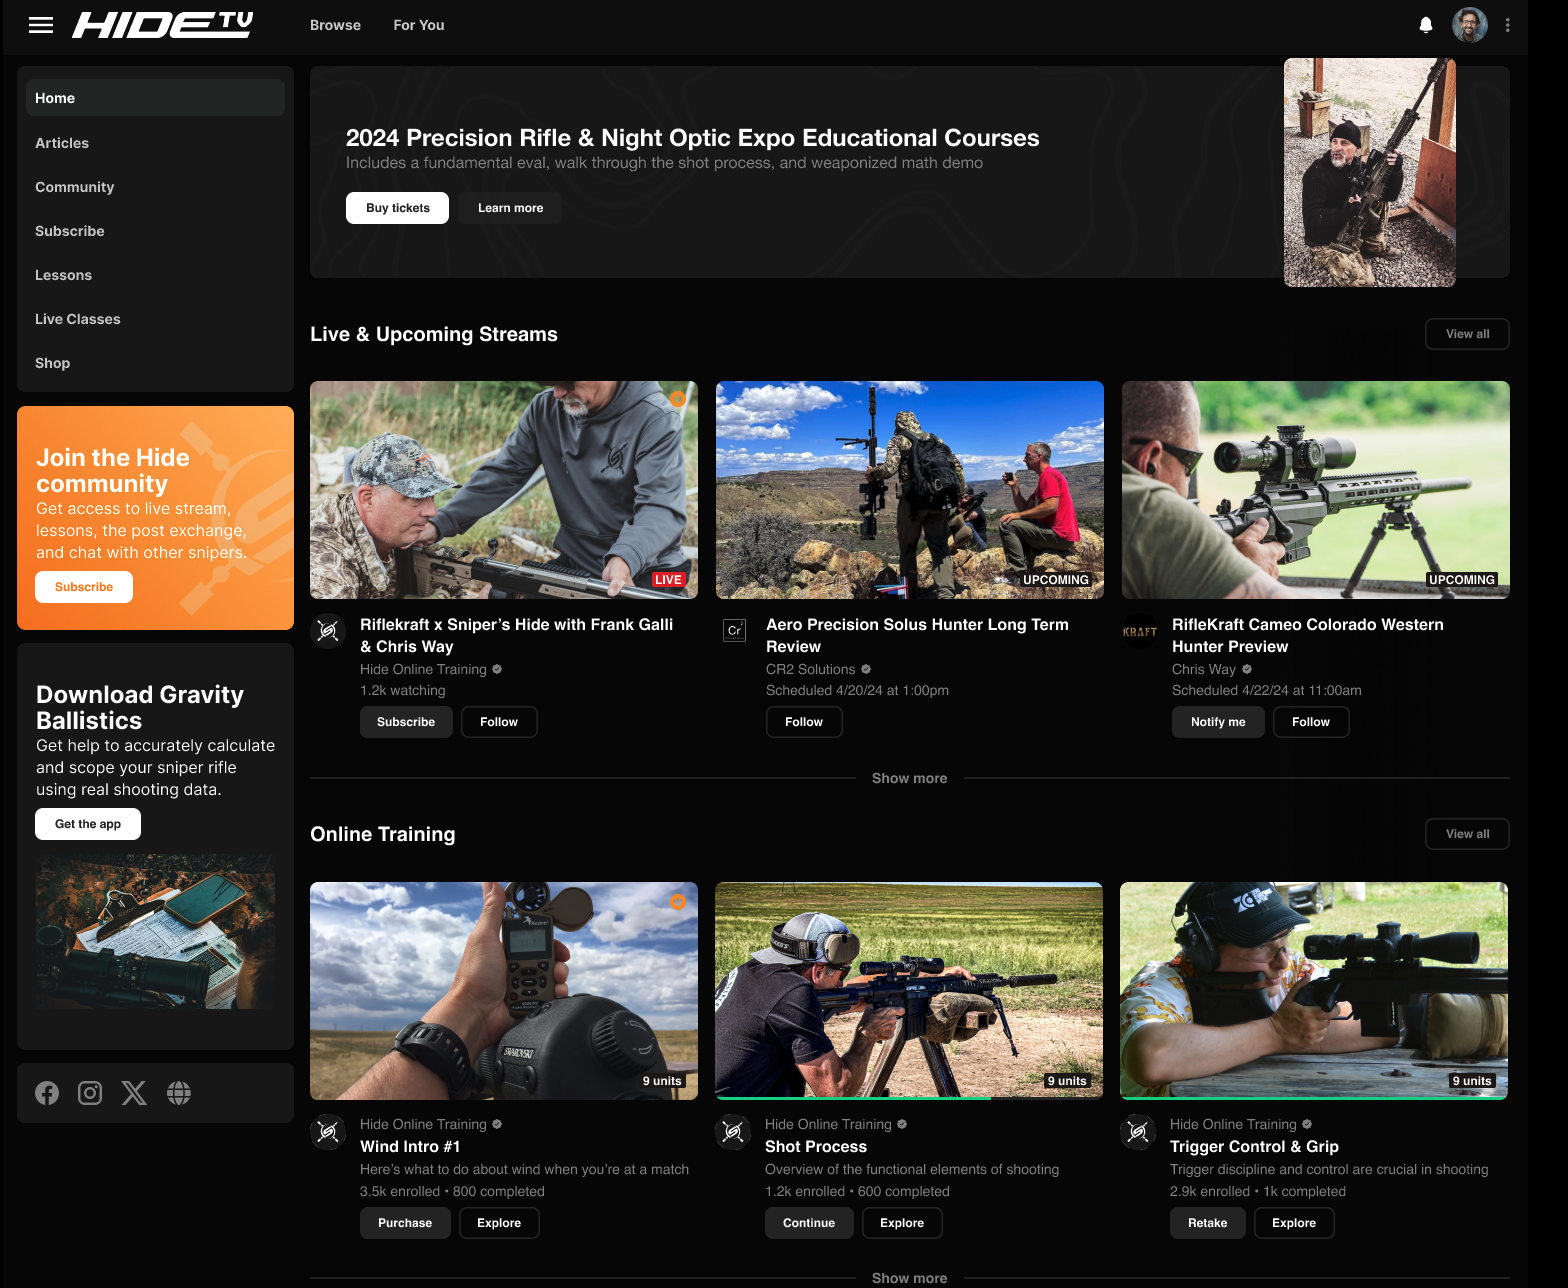Image resolution: width=1568 pixels, height=1288 pixels.
Task: Click the HIDE TV logo
Action: click(162, 25)
